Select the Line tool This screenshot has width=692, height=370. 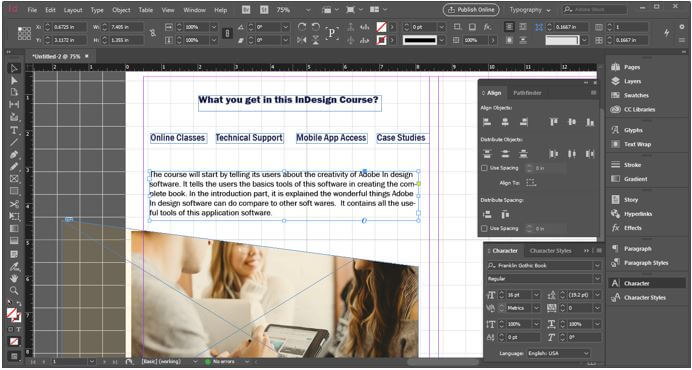(x=14, y=142)
